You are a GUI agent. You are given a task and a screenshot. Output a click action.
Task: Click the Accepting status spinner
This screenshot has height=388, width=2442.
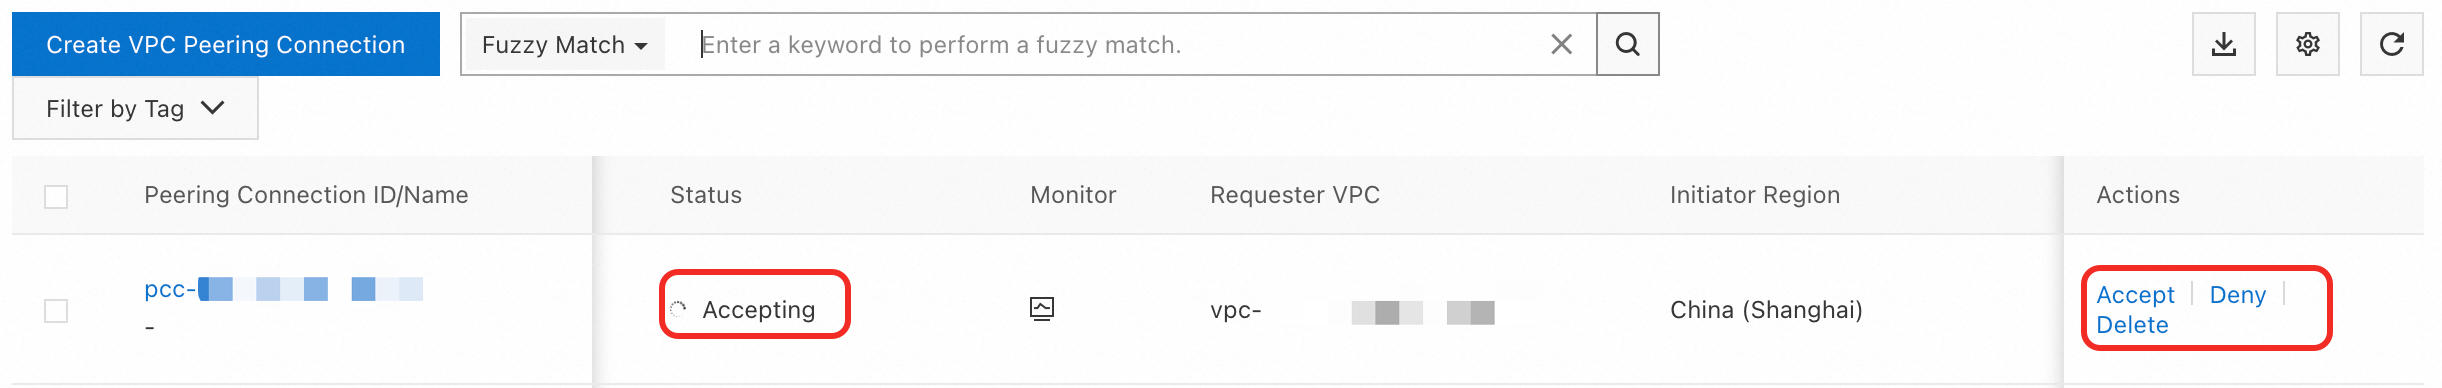[678, 309]
